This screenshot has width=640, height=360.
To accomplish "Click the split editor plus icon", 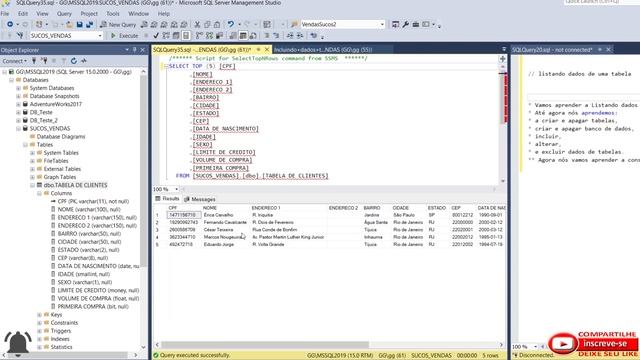I will 502,59.
